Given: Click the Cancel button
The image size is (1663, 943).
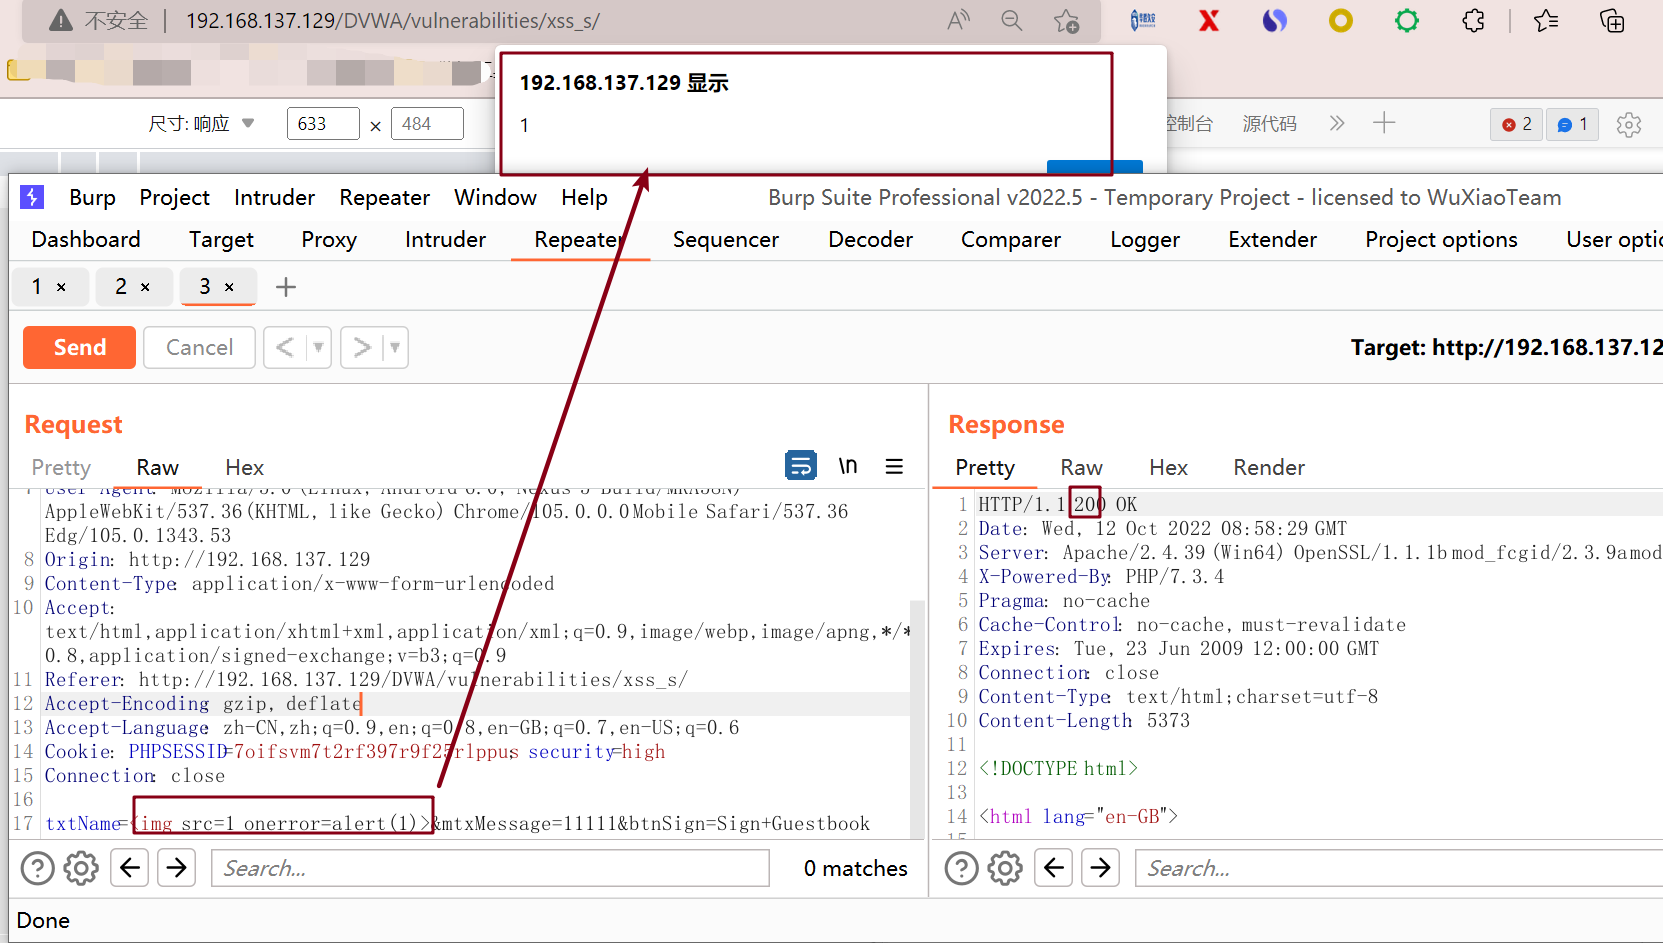Looking at the screenshot, I should [x=198, y=347].
